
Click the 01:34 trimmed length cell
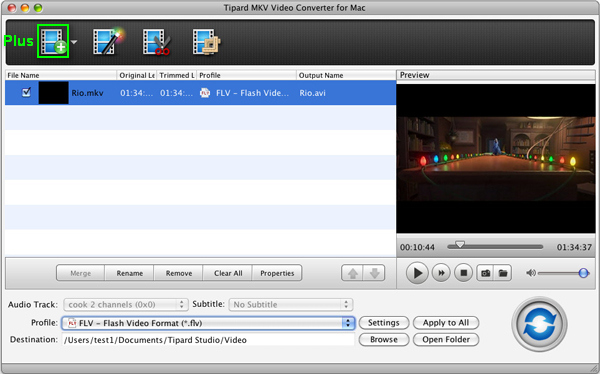177,93
